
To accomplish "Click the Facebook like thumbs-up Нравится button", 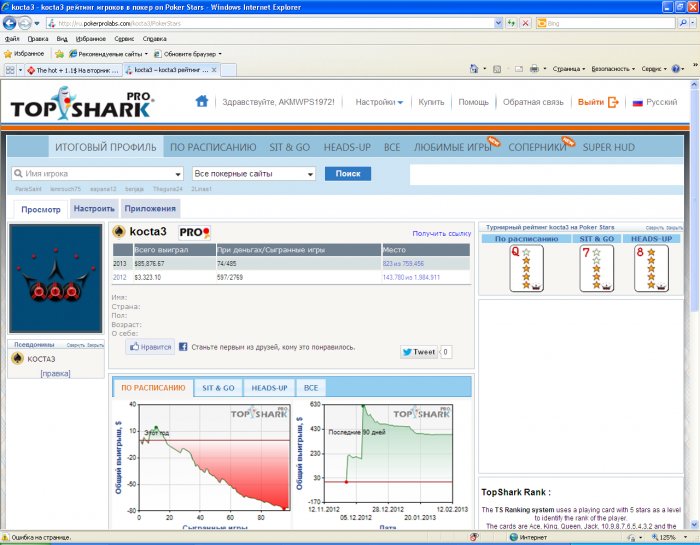I will (150, 347).
